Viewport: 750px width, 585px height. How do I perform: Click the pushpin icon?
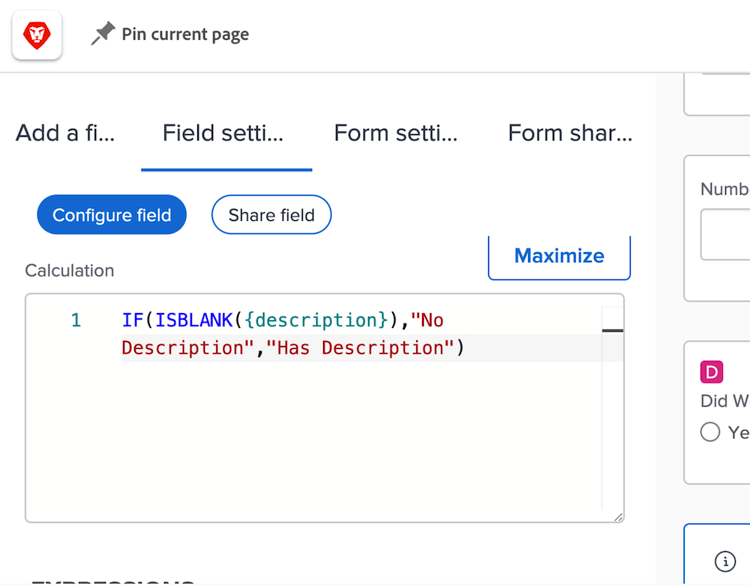click(x=103, y=33)
